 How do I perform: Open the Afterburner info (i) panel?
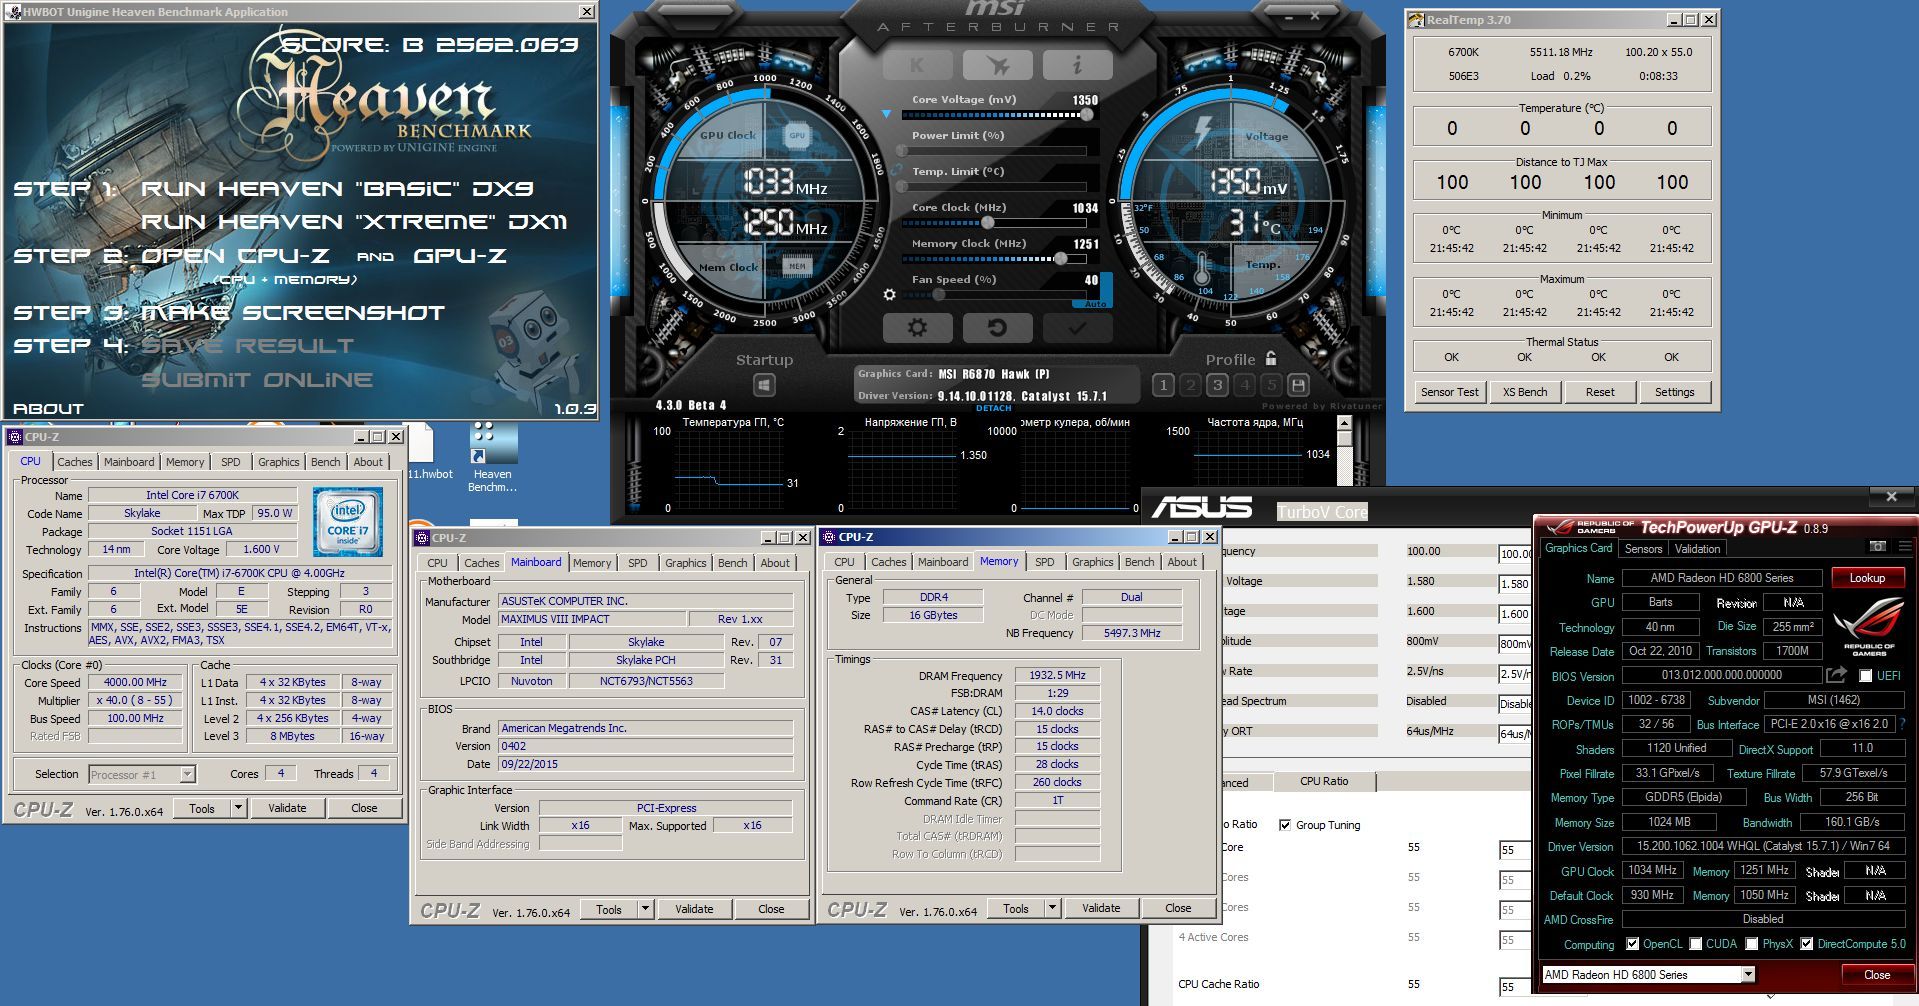tap(1077, 65)
